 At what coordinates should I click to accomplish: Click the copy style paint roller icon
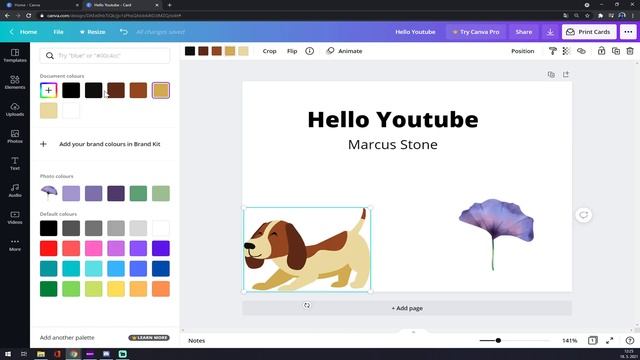click(553, 51)
